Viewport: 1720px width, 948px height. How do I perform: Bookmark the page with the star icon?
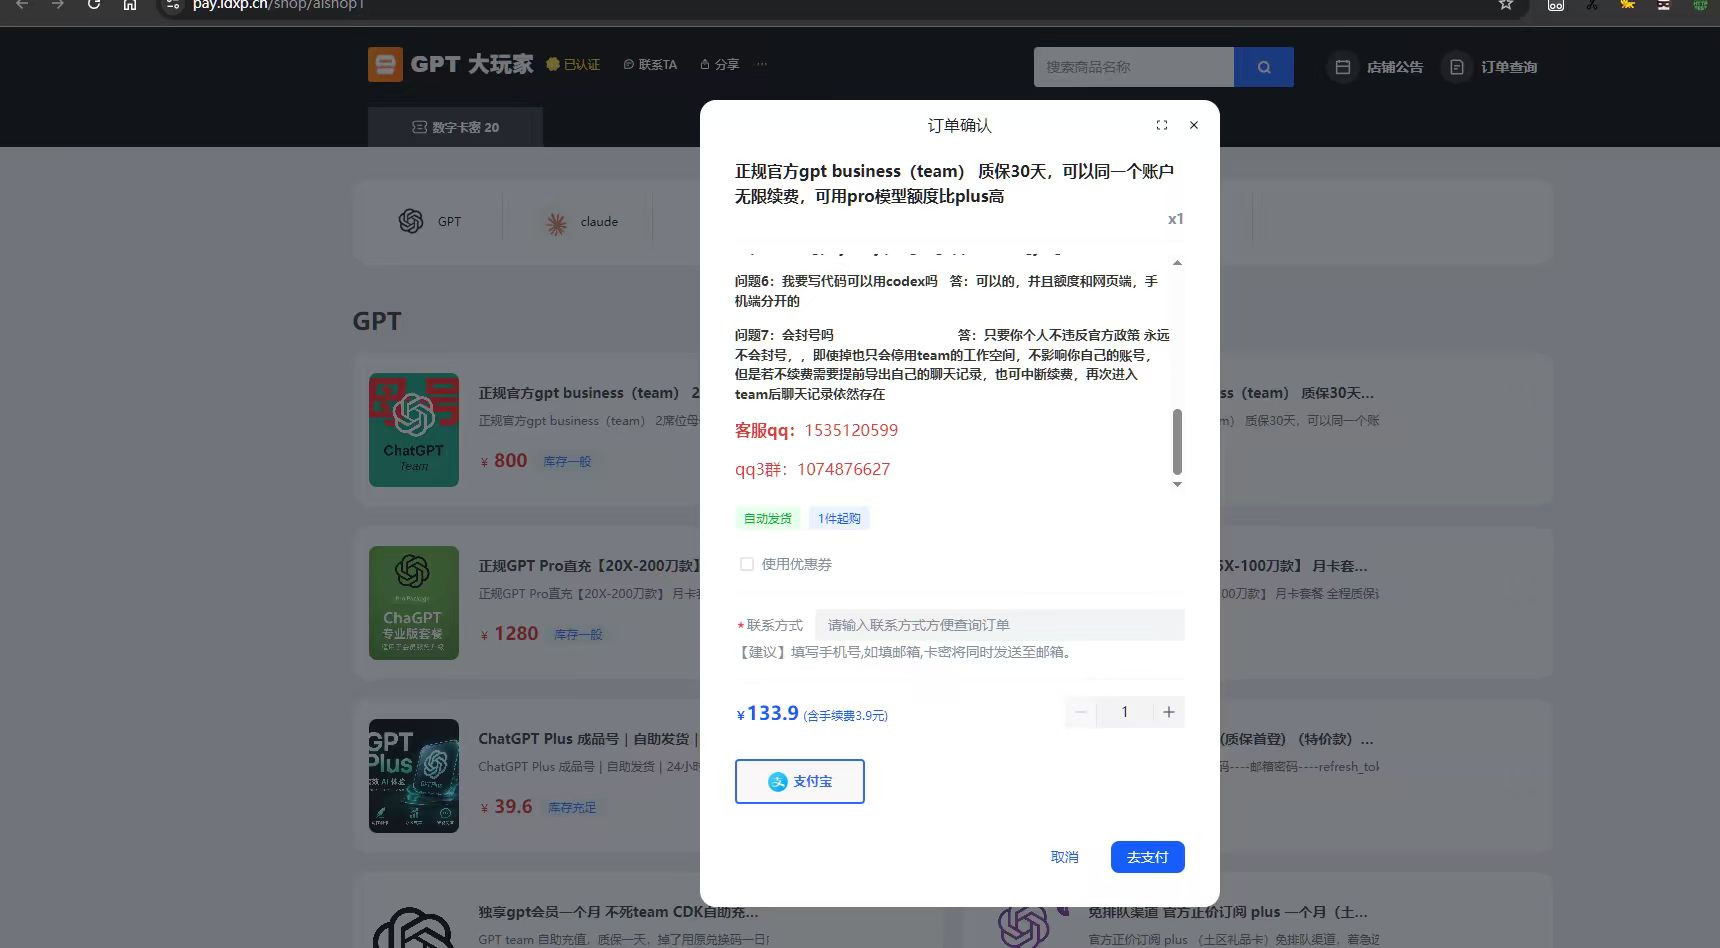(x=1505, y=5)
